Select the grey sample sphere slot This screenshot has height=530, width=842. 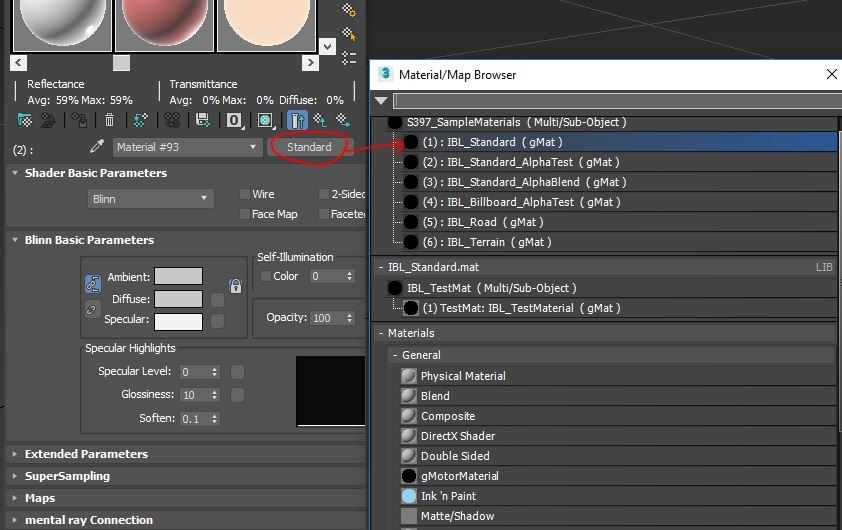[x=62, y=26]
